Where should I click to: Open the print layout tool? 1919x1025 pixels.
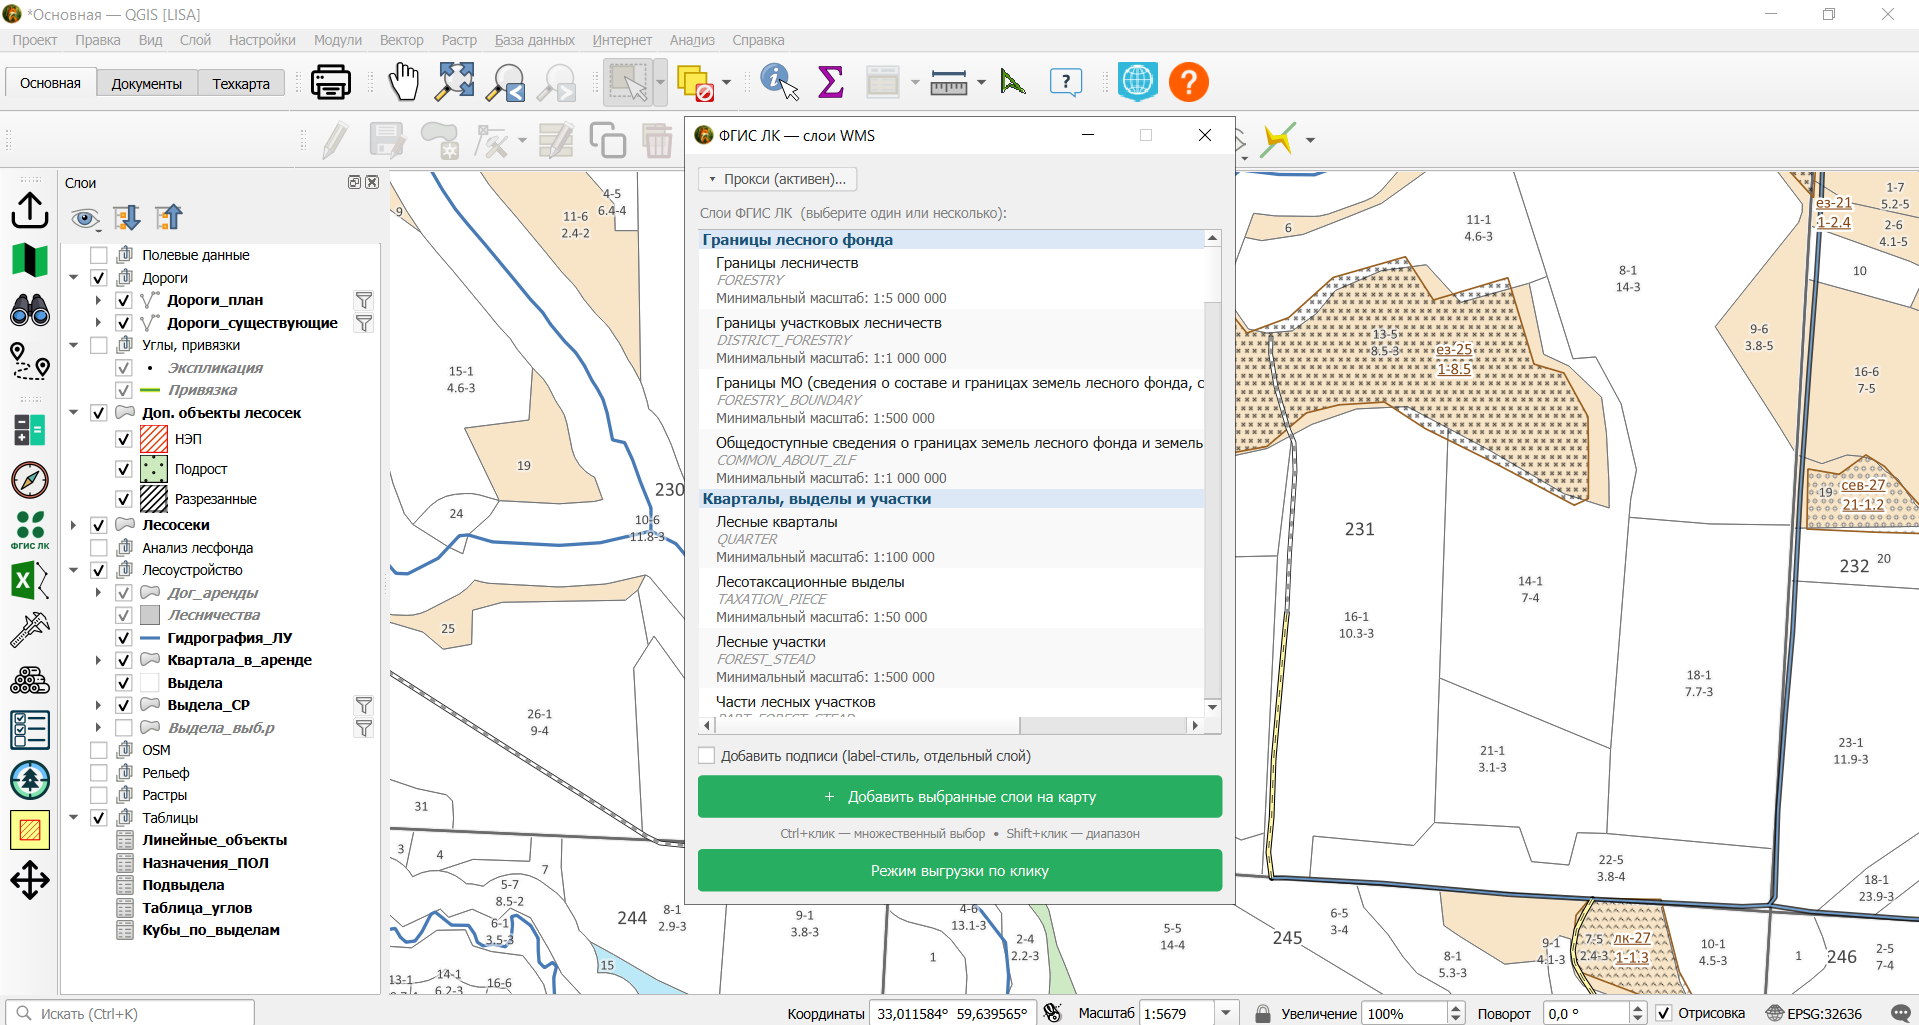pos(330,82)
